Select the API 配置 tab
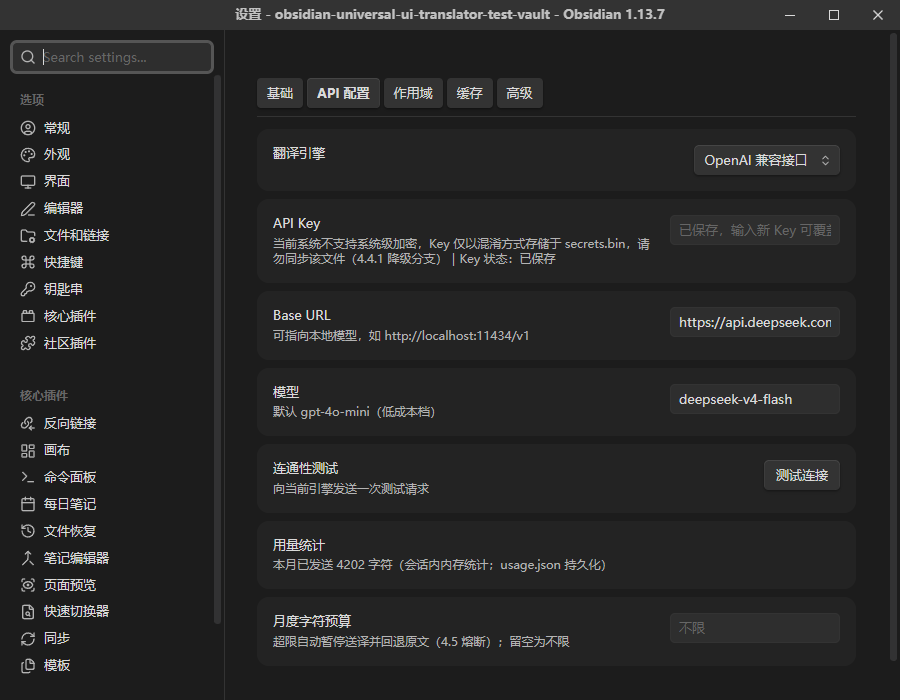The image size is (900, 700). pyautogui.click(x=343, y=93)
